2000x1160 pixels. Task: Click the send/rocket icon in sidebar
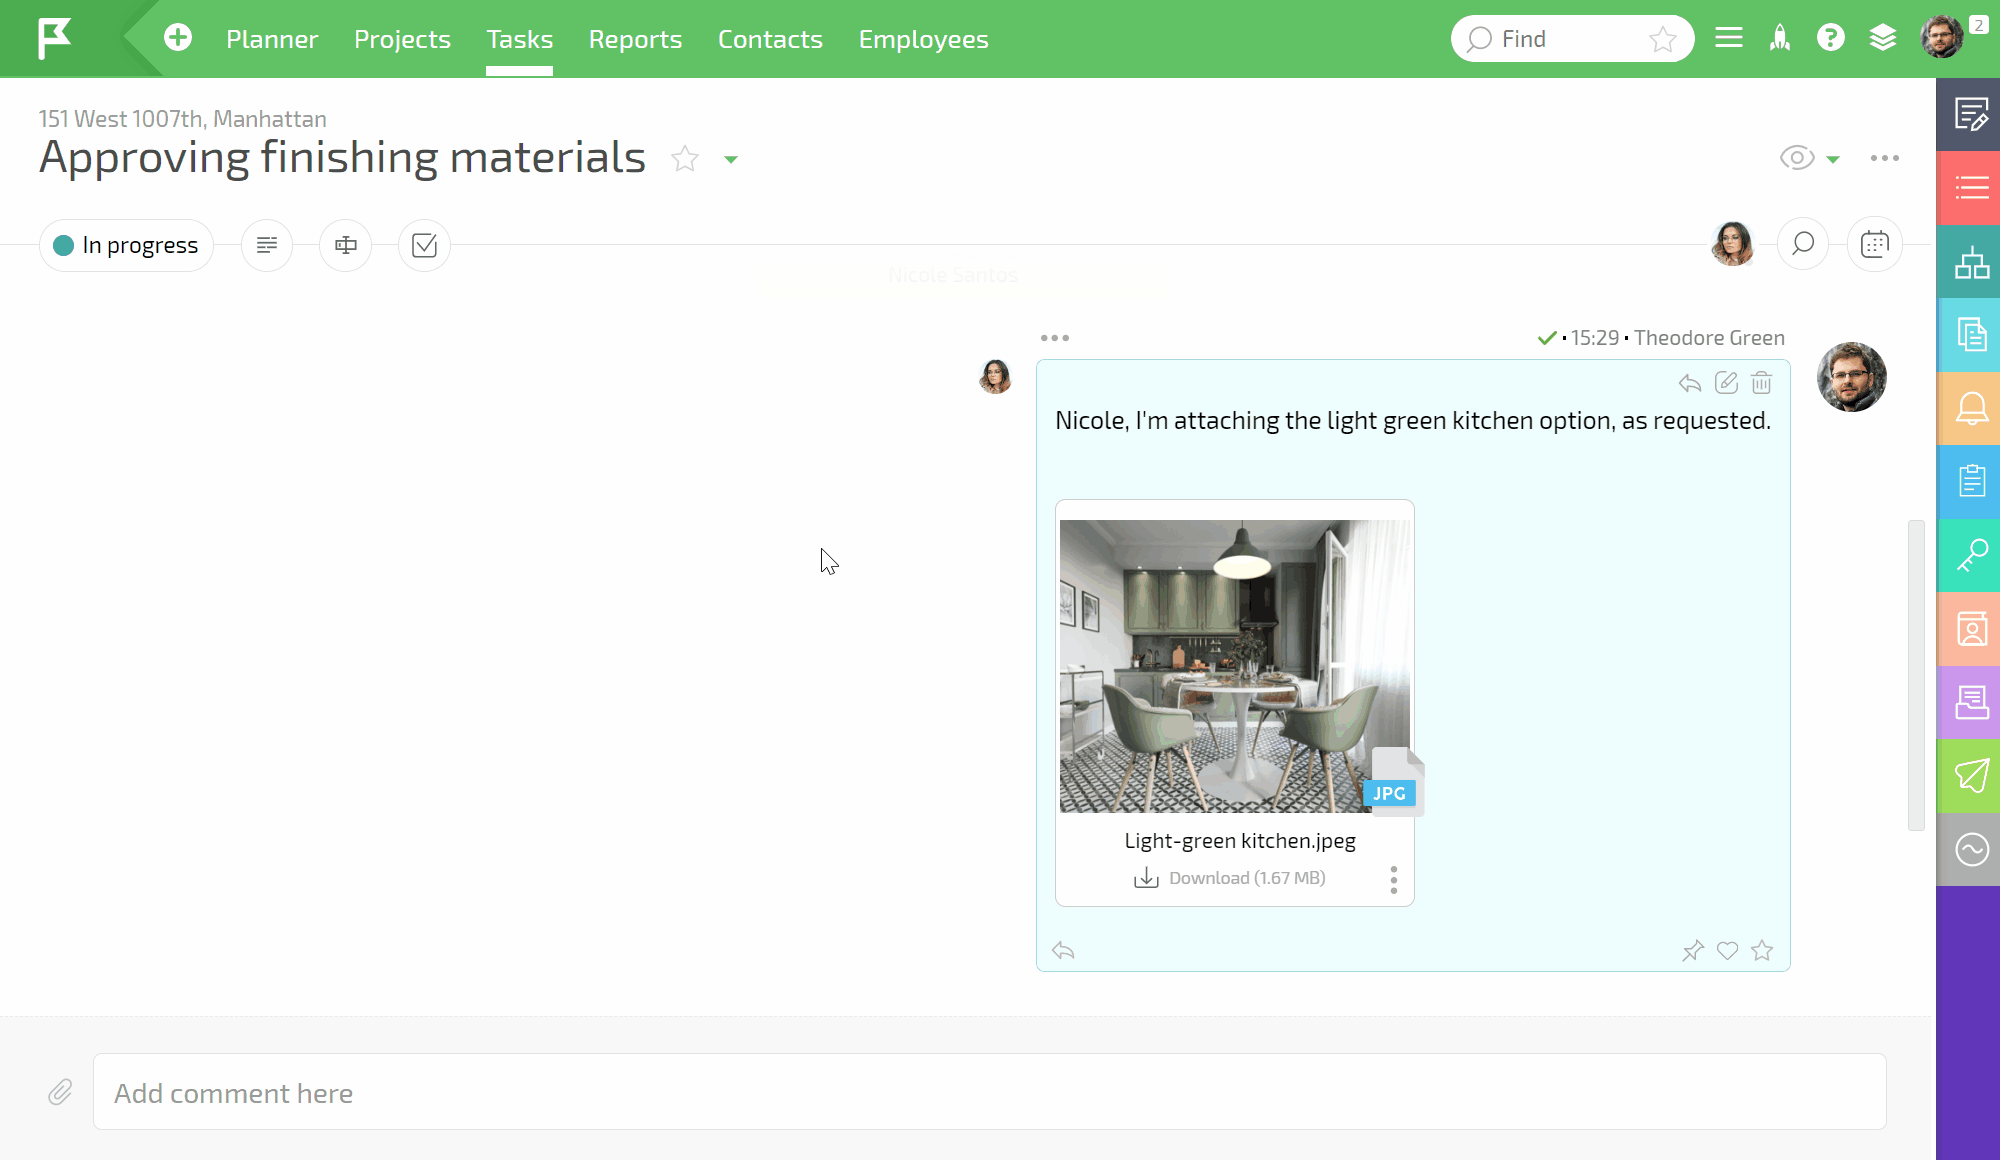click(x=1971, y=775)
